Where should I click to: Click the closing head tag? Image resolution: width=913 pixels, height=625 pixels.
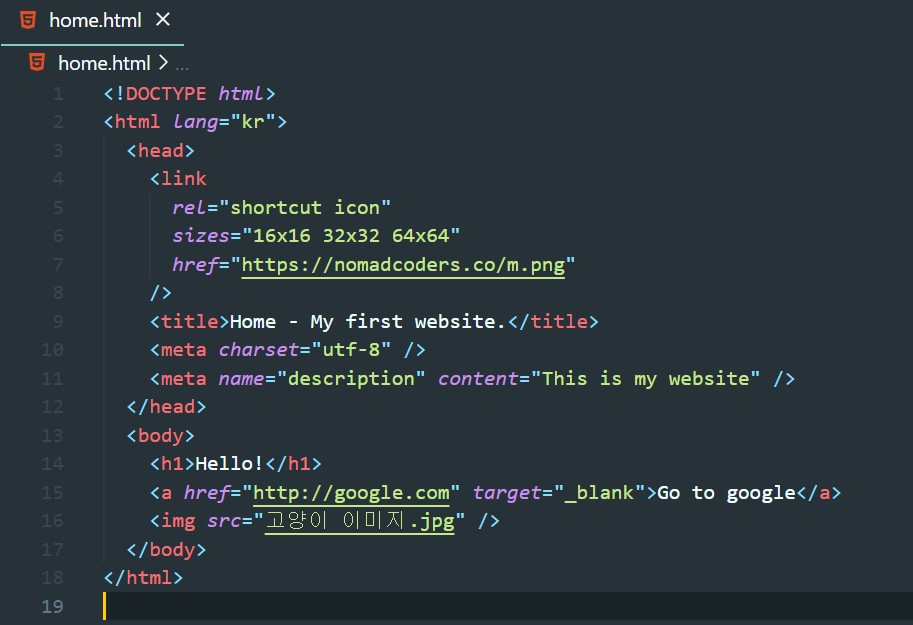click(167, 407)
